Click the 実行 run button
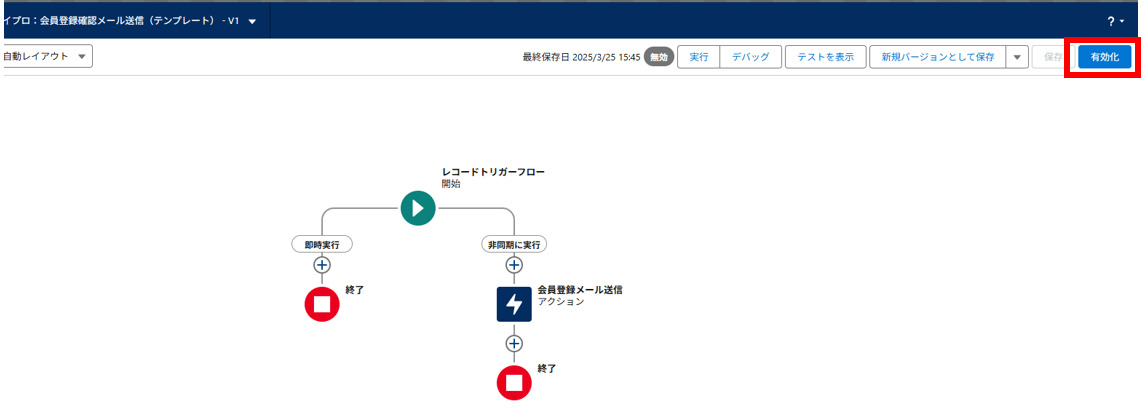Image resolution: width=1145 pixels, height=420 pixels. coord(699,57)
